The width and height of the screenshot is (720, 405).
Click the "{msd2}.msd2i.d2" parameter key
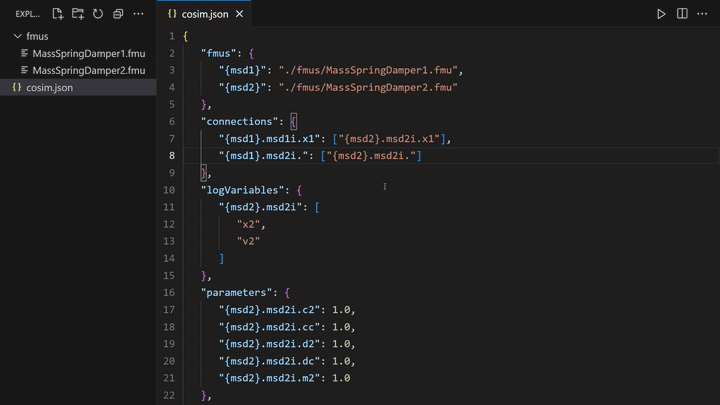pos(269,344)
